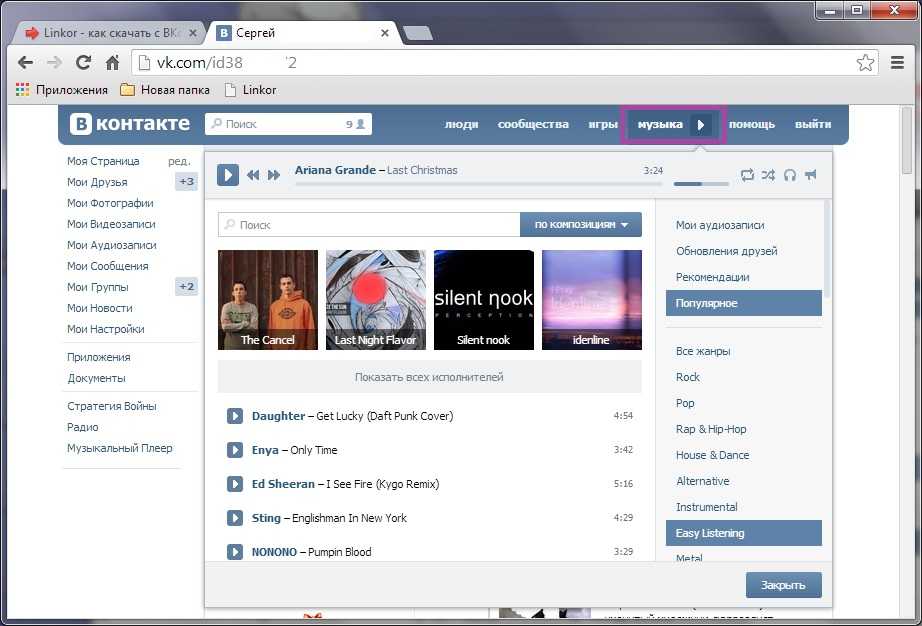Viewport: 922px width, 626px height.
Task: Open Silent nook artist thumbnail
Action: [x=484, y=300]
